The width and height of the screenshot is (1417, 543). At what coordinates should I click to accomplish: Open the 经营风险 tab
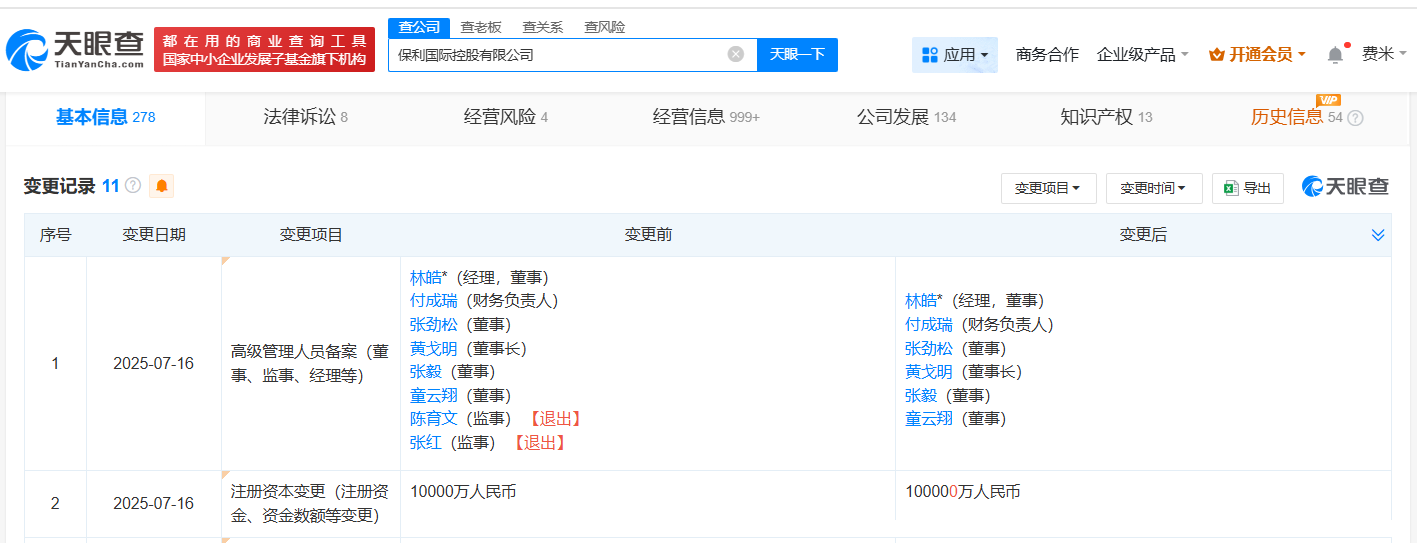point(505,117)
